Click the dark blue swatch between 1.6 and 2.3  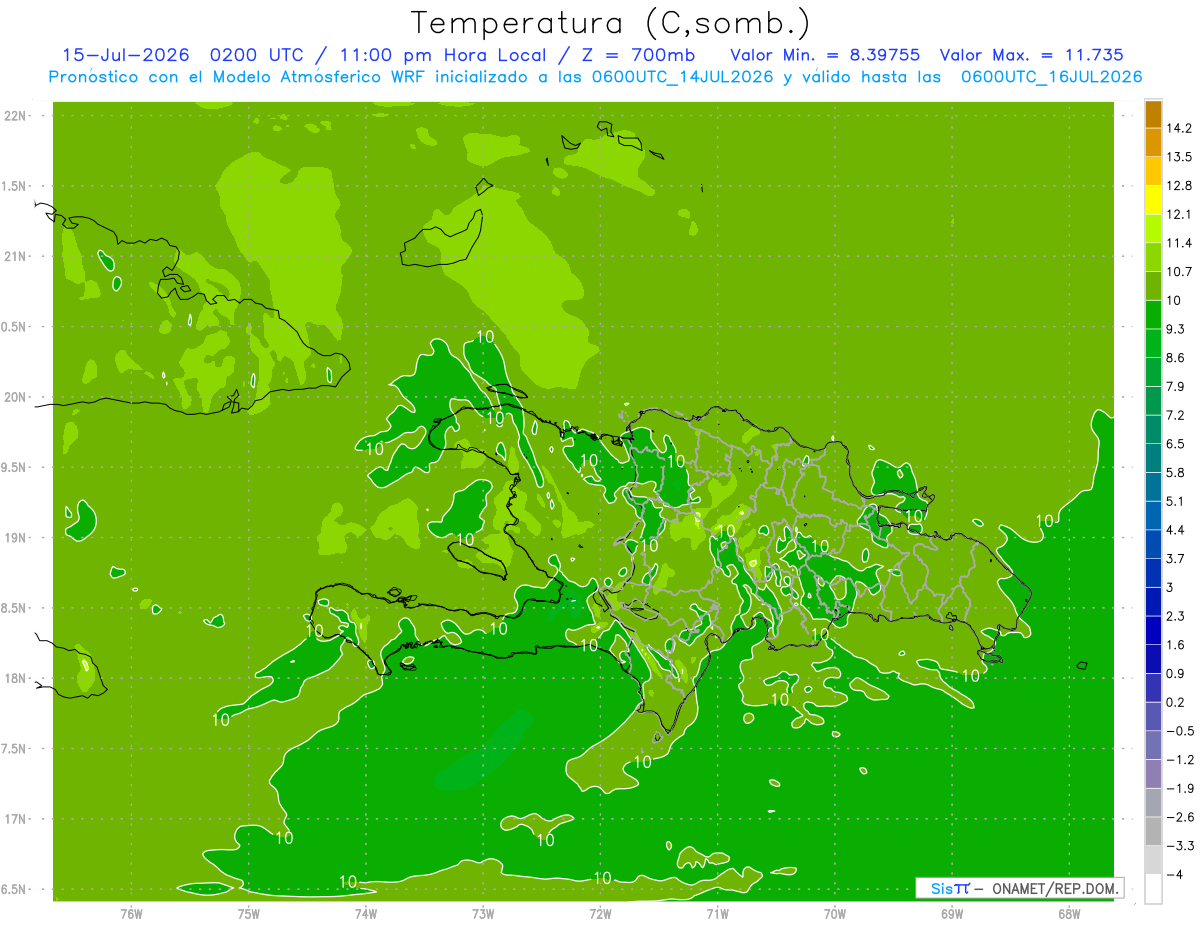pos(1153,631)
